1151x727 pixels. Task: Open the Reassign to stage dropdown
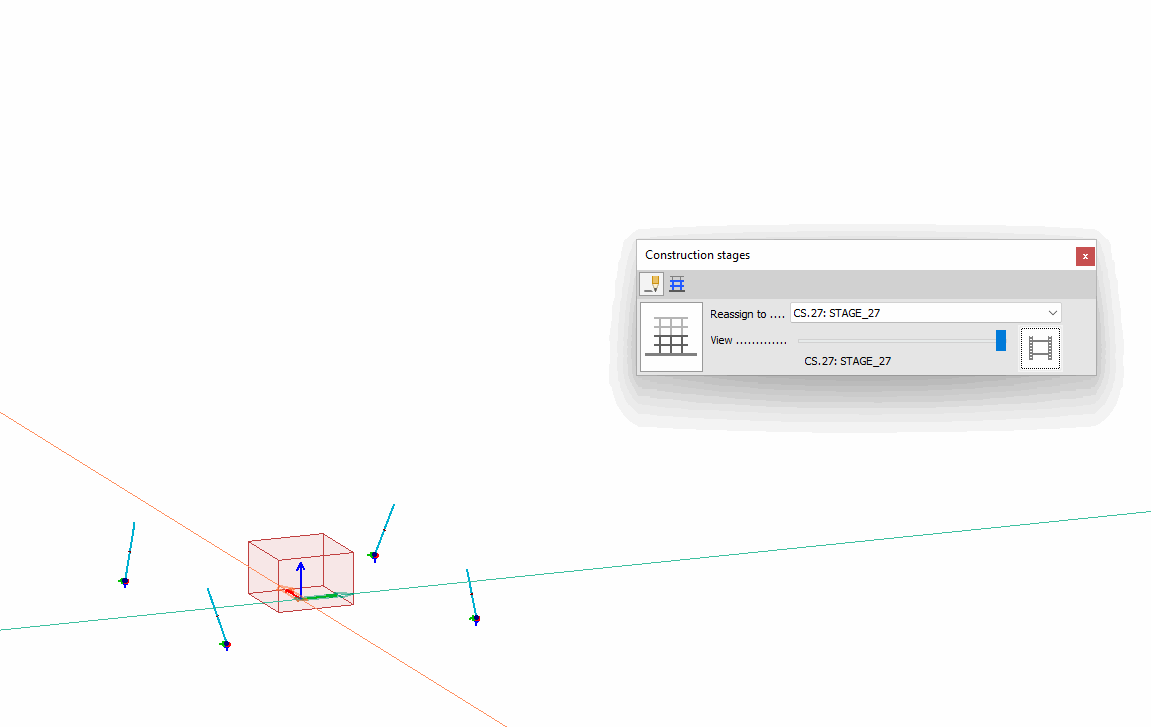coord(924,313)
